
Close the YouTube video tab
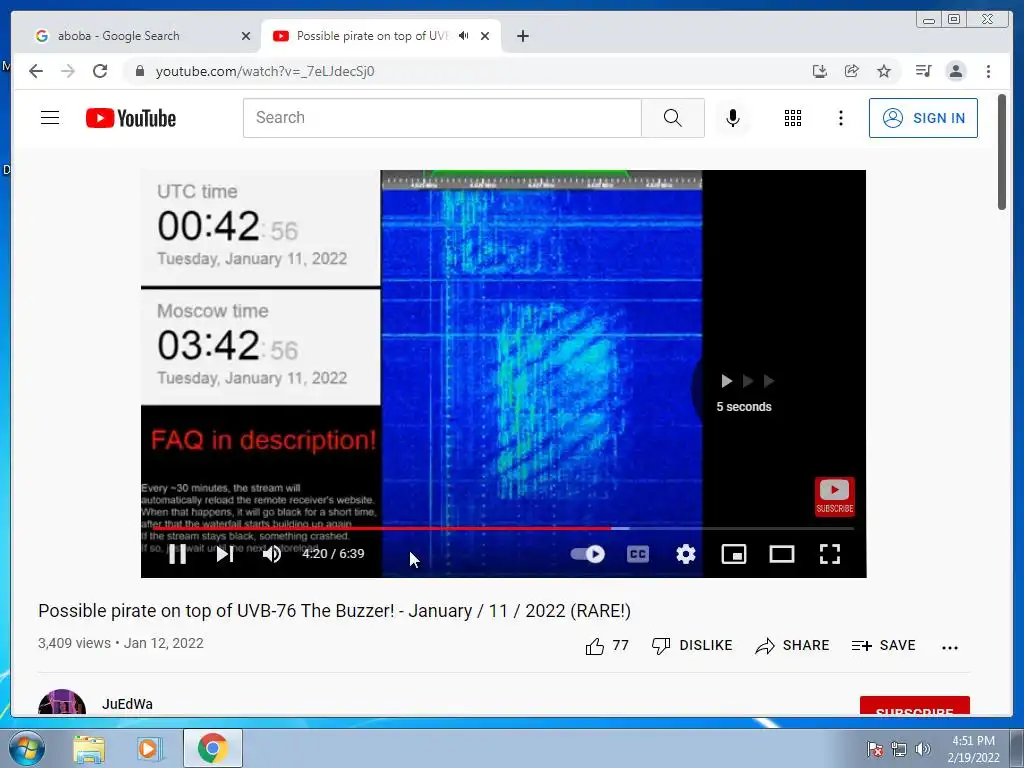pos(485,36)
